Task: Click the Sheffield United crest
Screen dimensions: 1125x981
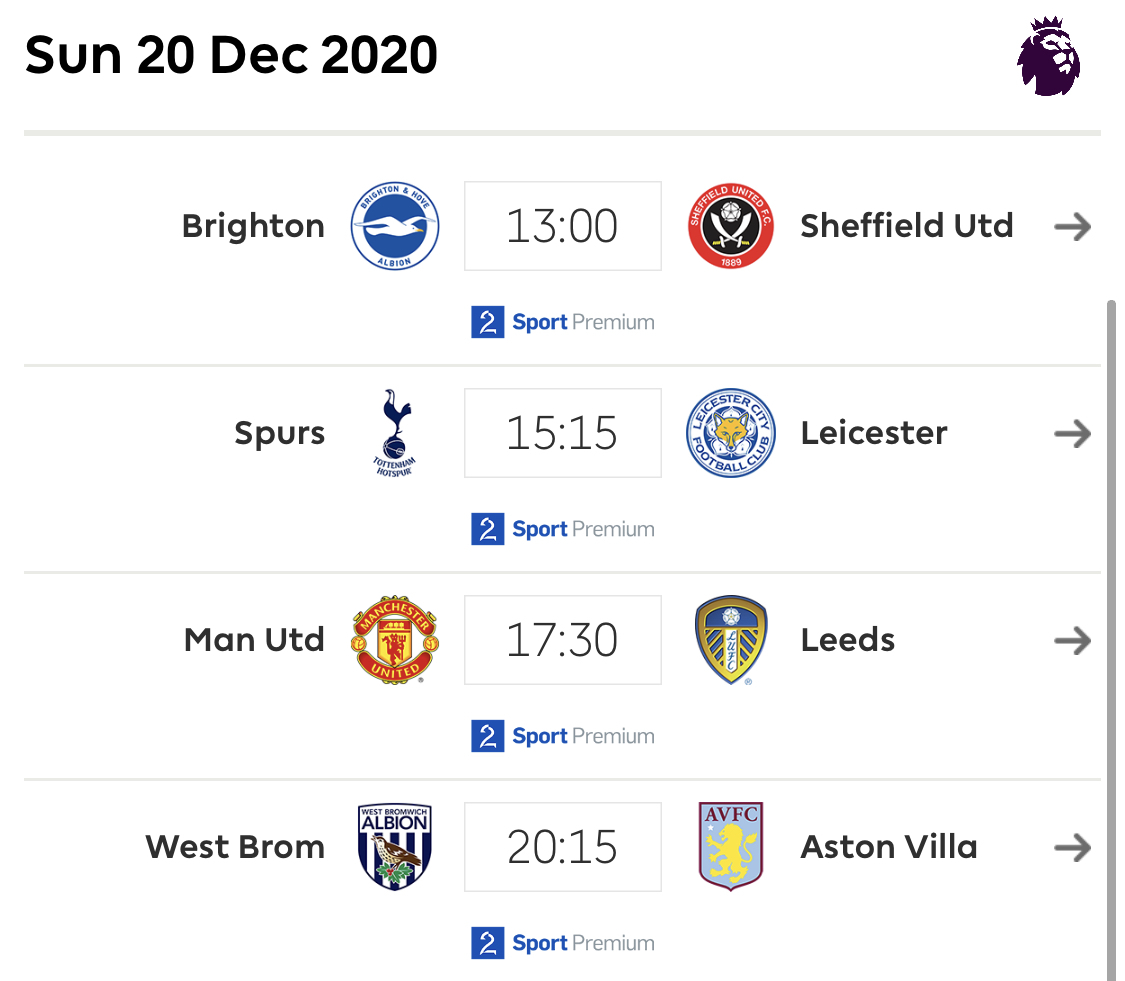Action: coord(730,226)
